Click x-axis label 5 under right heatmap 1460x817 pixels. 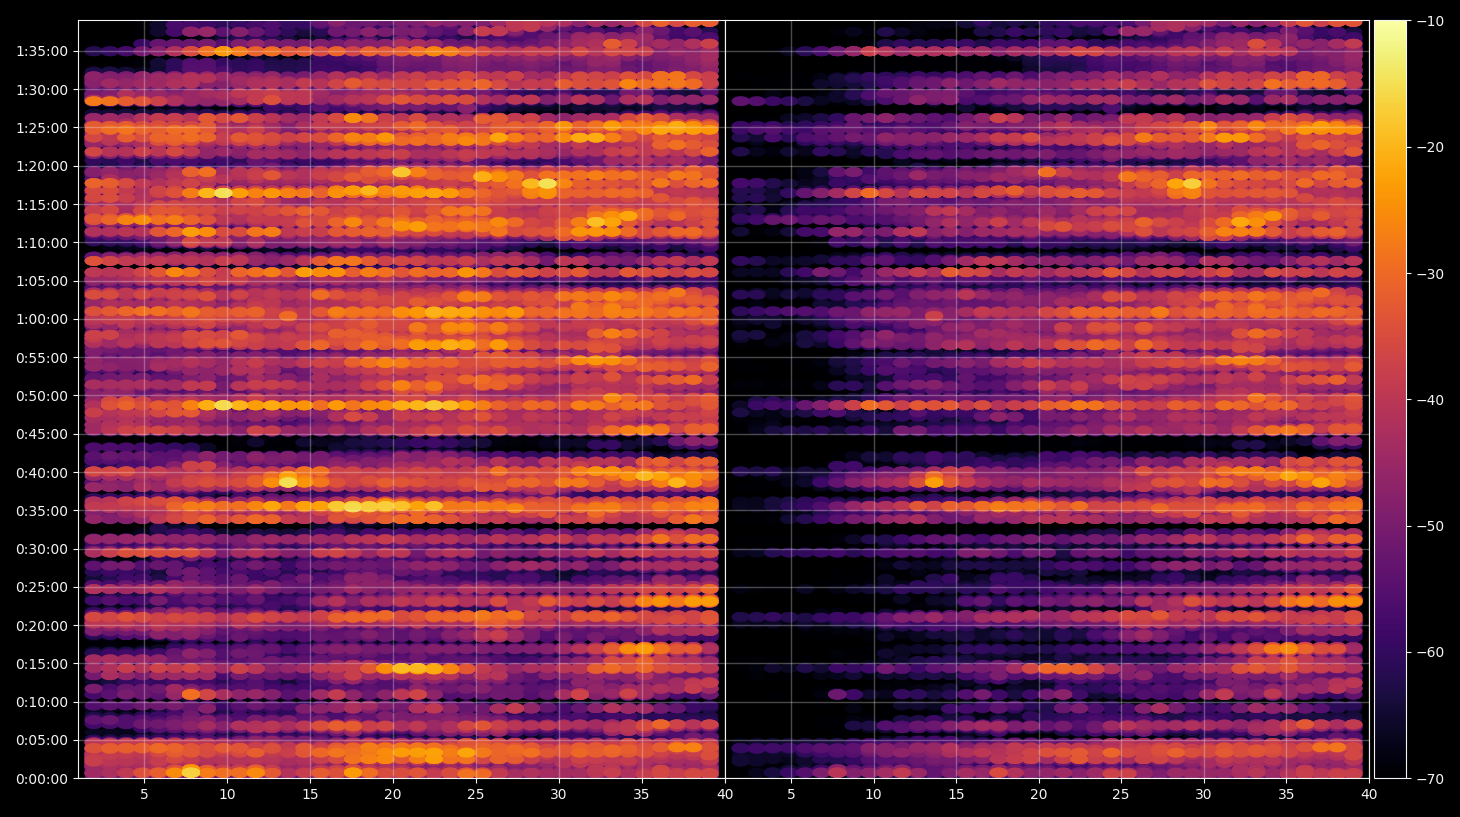(791, 795)
